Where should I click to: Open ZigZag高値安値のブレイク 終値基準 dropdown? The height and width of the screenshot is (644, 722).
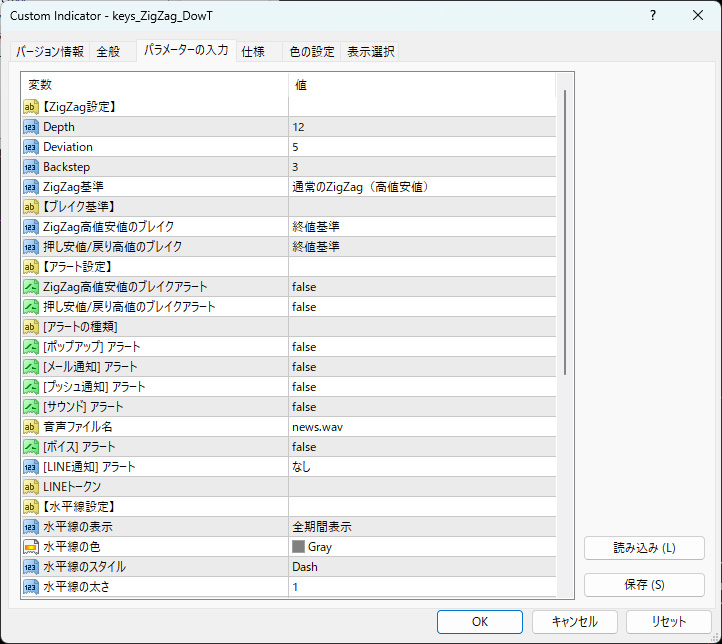422,227
